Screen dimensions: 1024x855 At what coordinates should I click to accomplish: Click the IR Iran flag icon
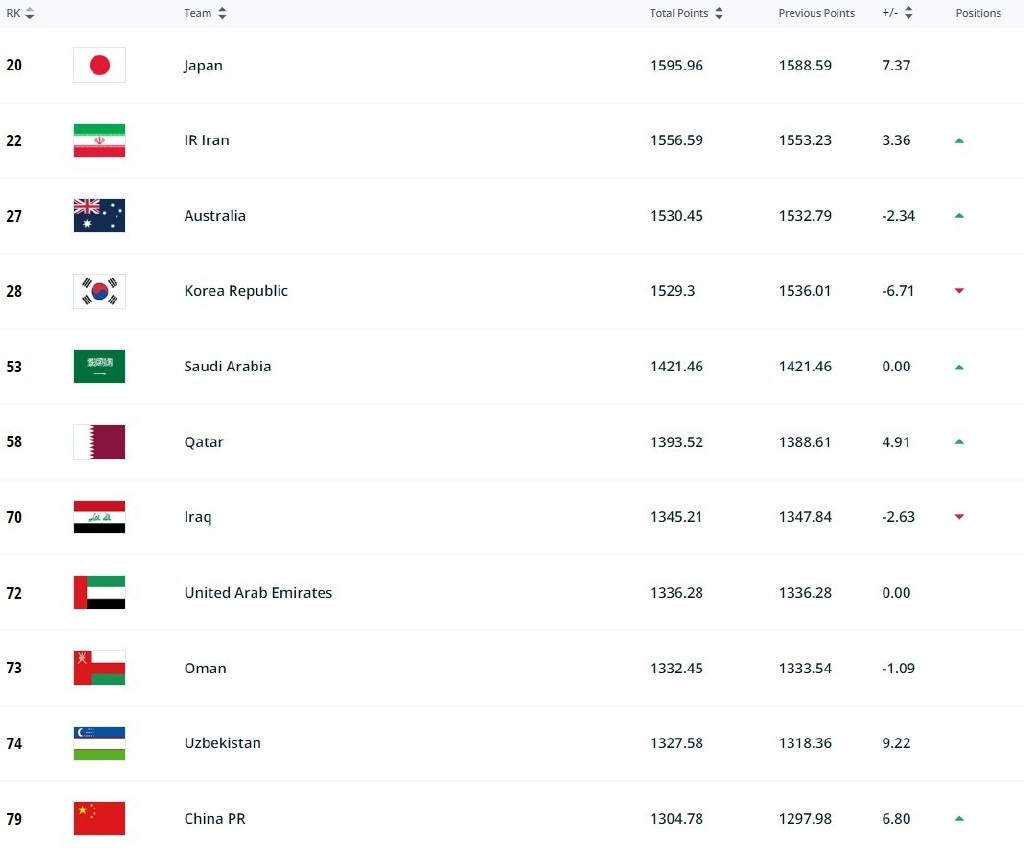(x=98, y=140)
